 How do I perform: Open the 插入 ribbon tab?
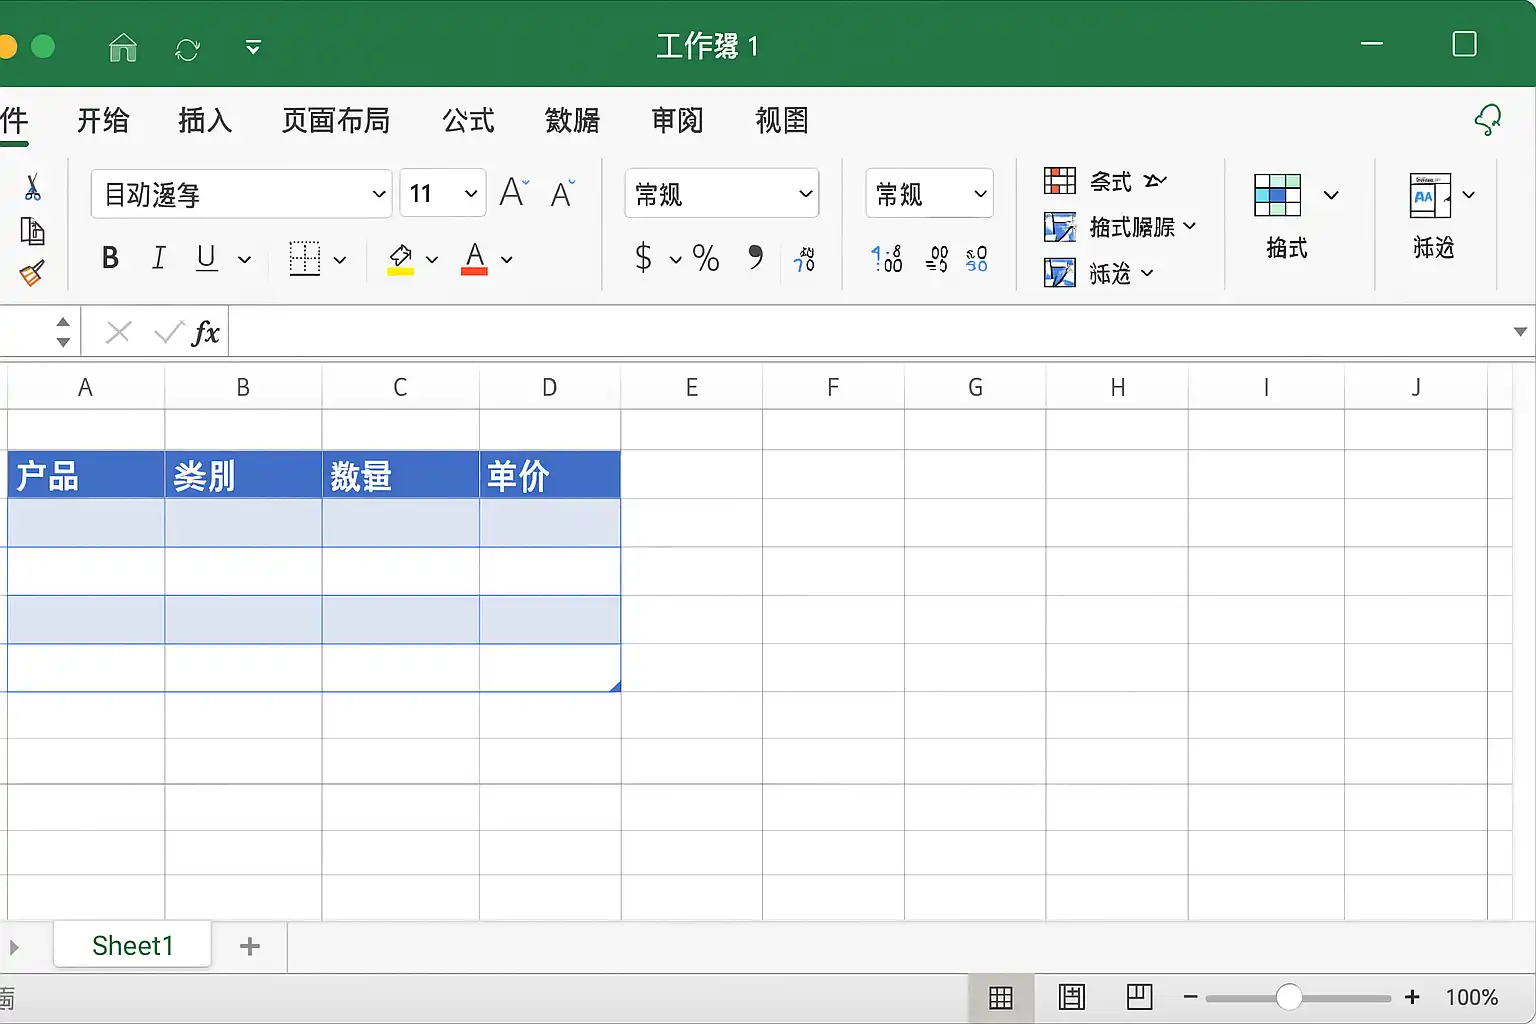(205, 121)
